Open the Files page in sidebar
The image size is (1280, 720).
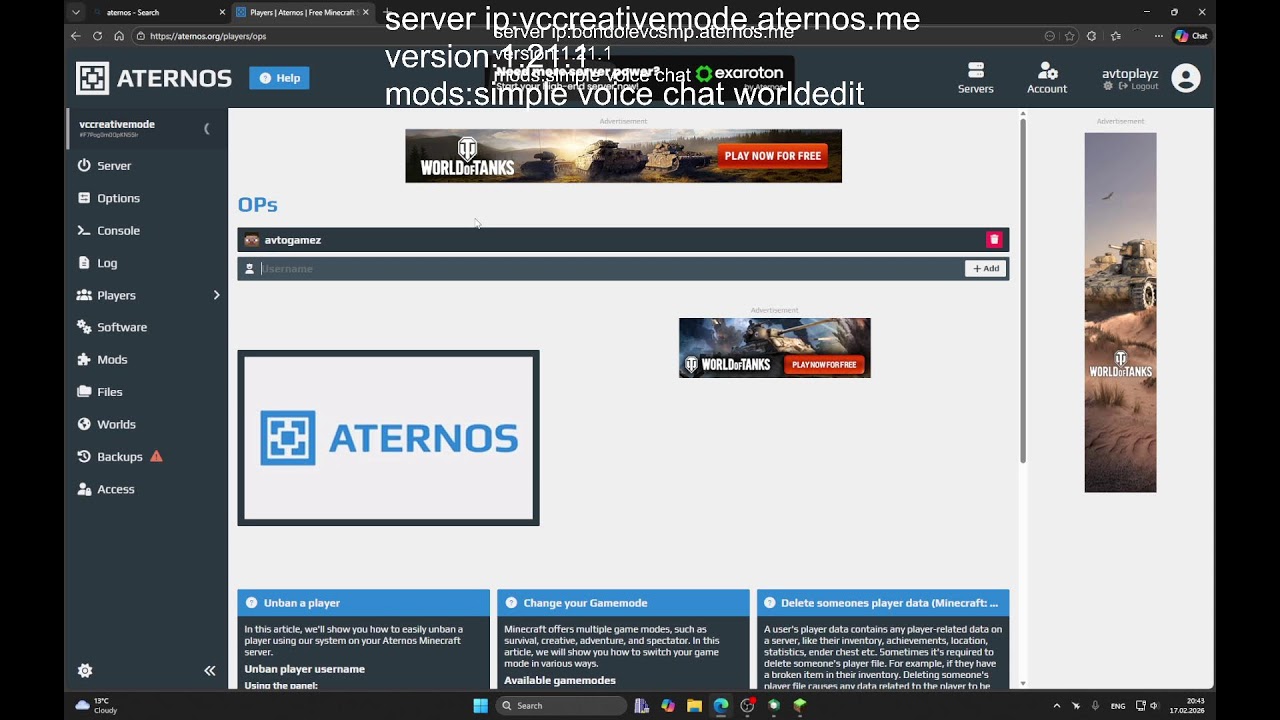(110, 392)
